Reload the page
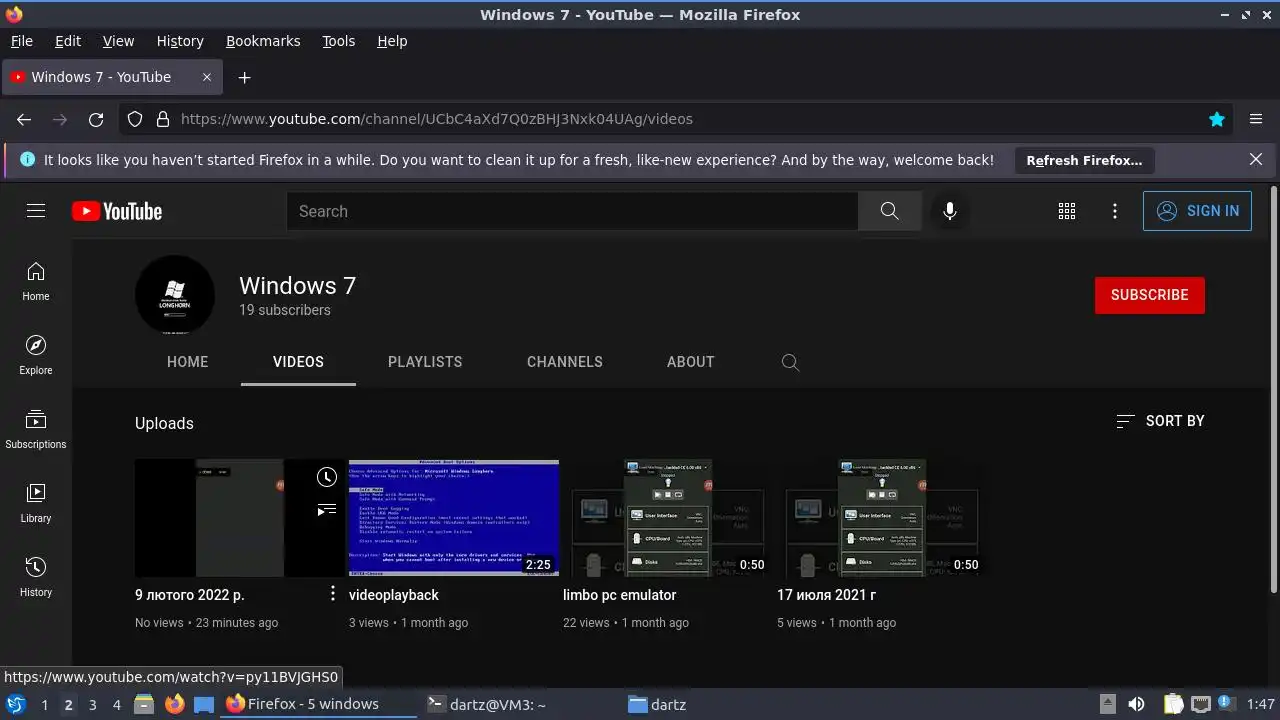1280x720 pixels. click(96, 119)
